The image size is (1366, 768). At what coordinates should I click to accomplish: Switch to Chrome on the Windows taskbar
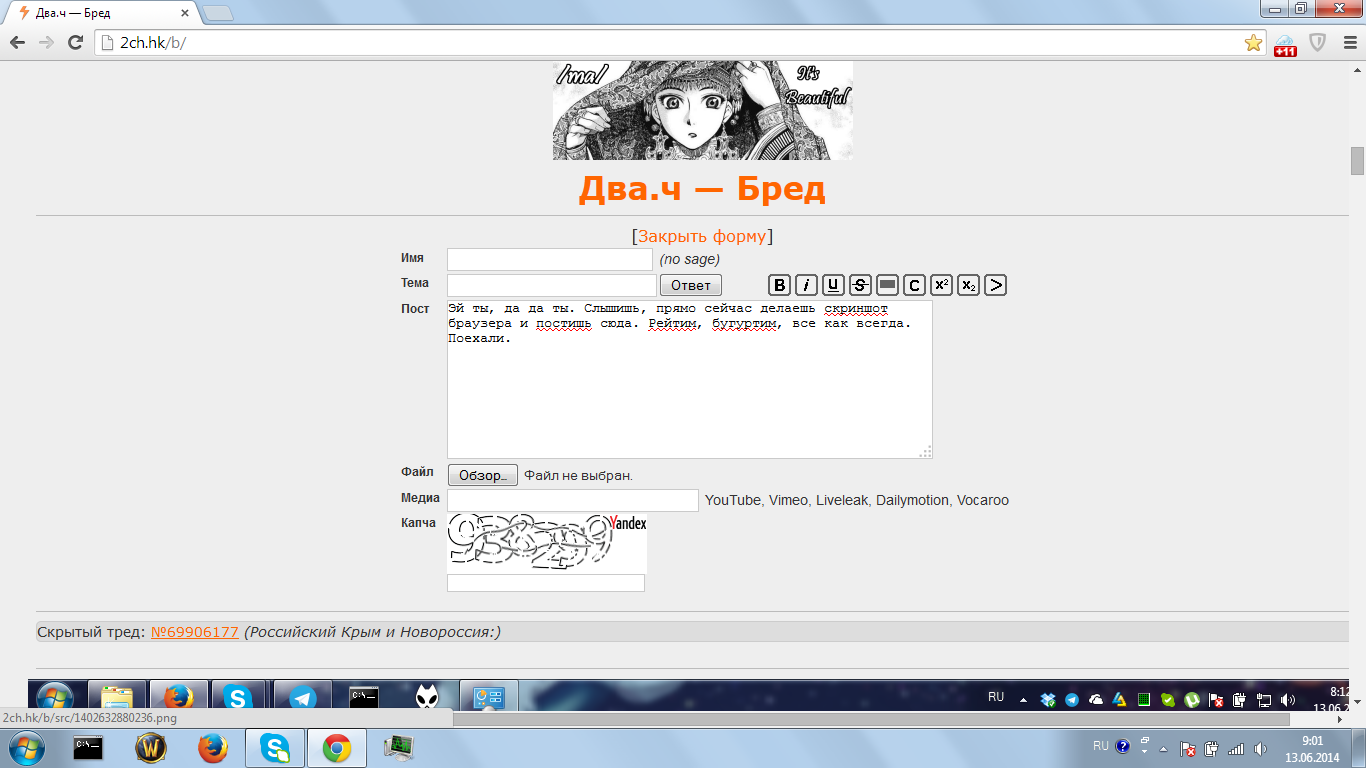336,748
